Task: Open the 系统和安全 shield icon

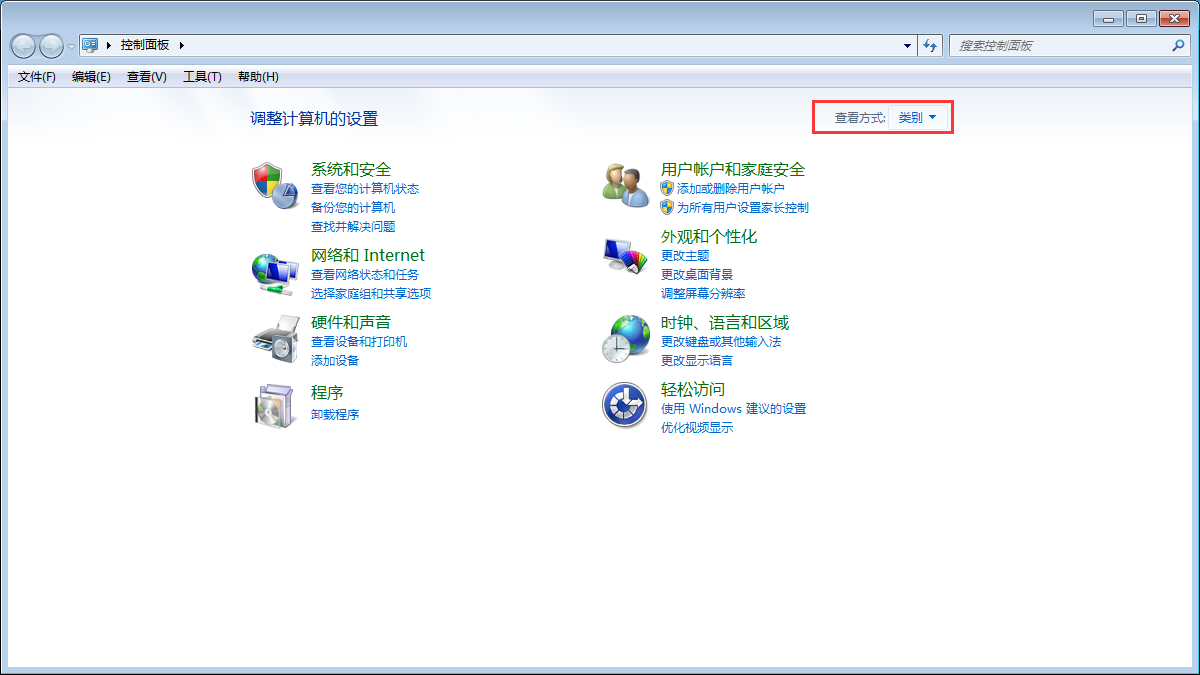Action: click(274, 185)
